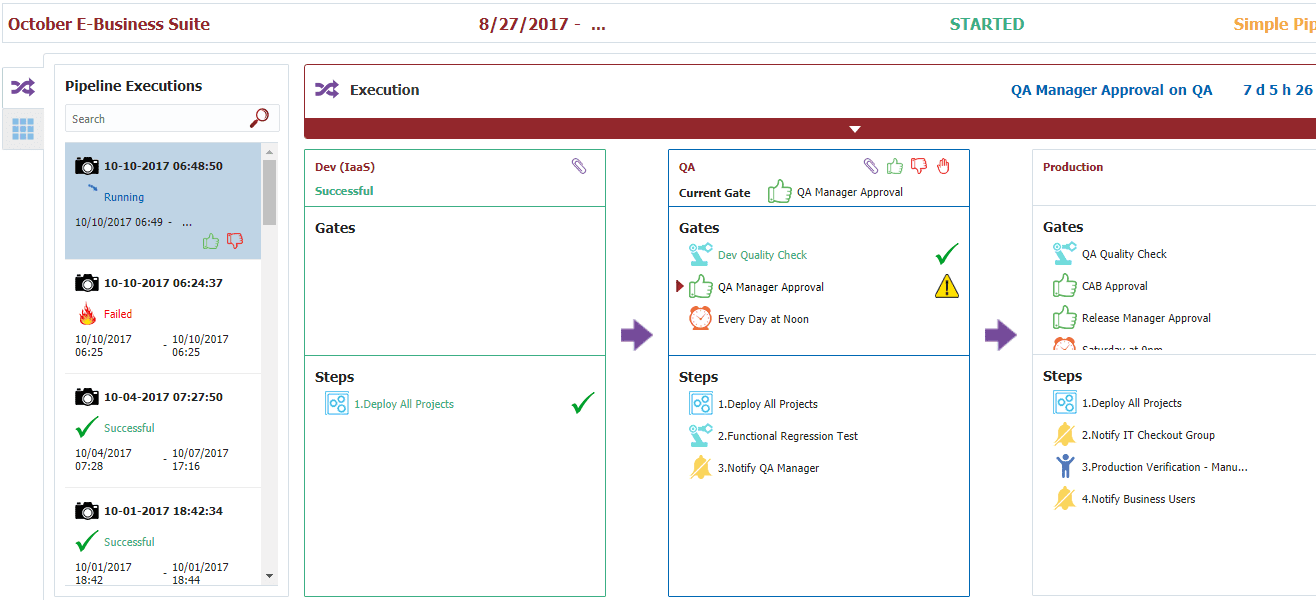Screen dimensions: 1316x600
Task: Click into the Pipeline Executions search field
Action: click(156, 119)
